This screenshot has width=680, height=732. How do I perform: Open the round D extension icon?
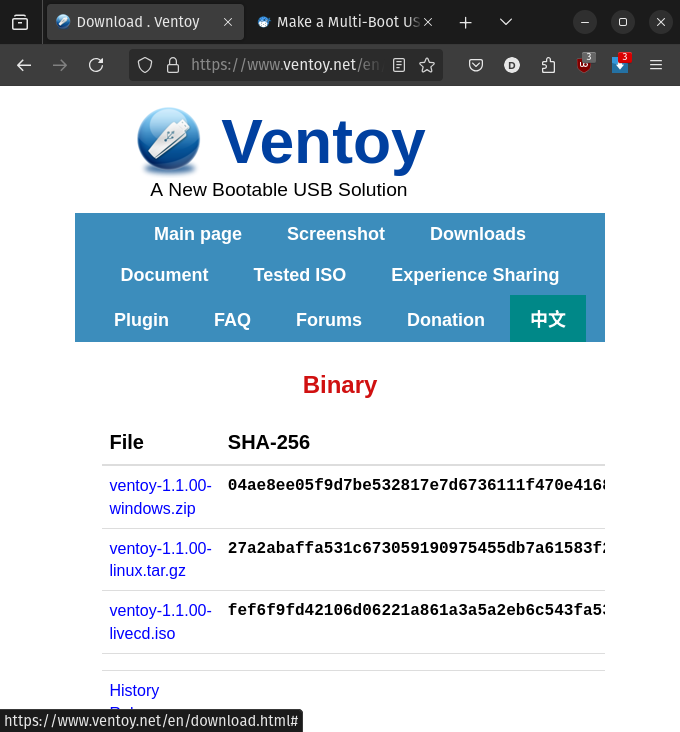[512, 65]
